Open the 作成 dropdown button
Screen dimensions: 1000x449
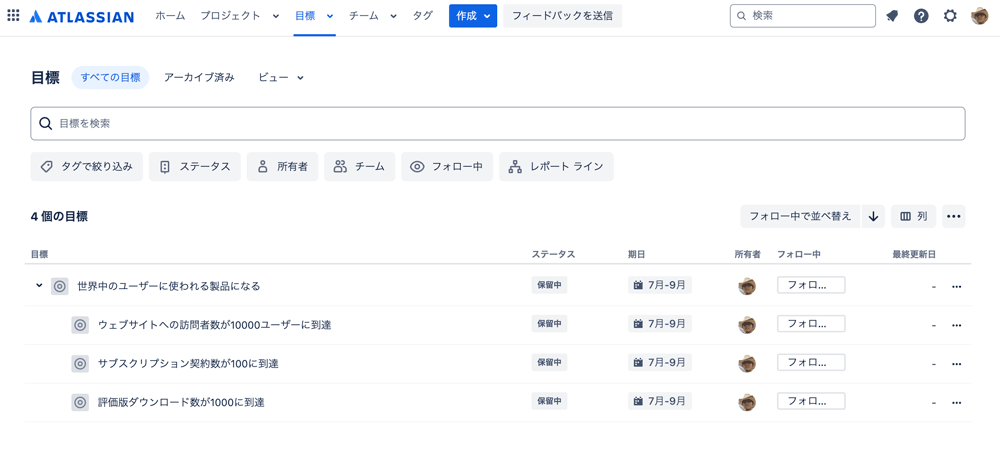(x=473, y=16)
